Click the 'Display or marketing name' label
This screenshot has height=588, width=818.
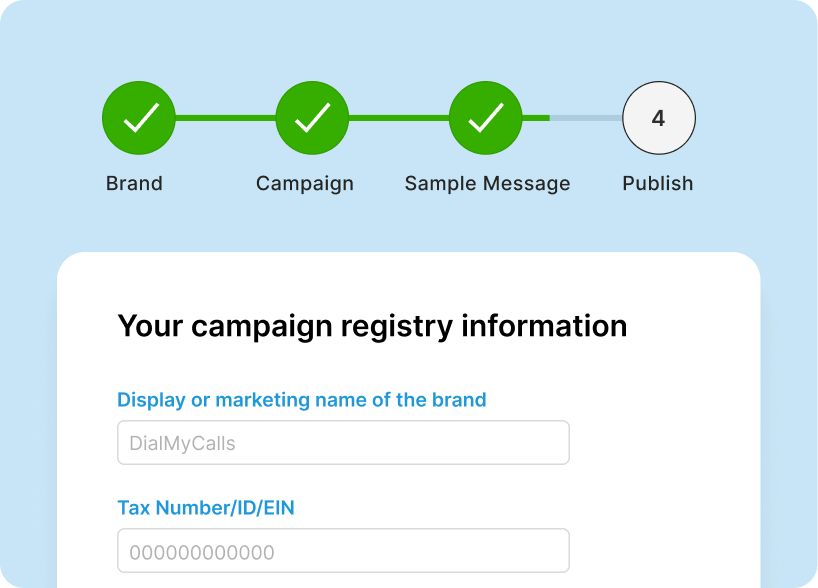pos(302,400)
